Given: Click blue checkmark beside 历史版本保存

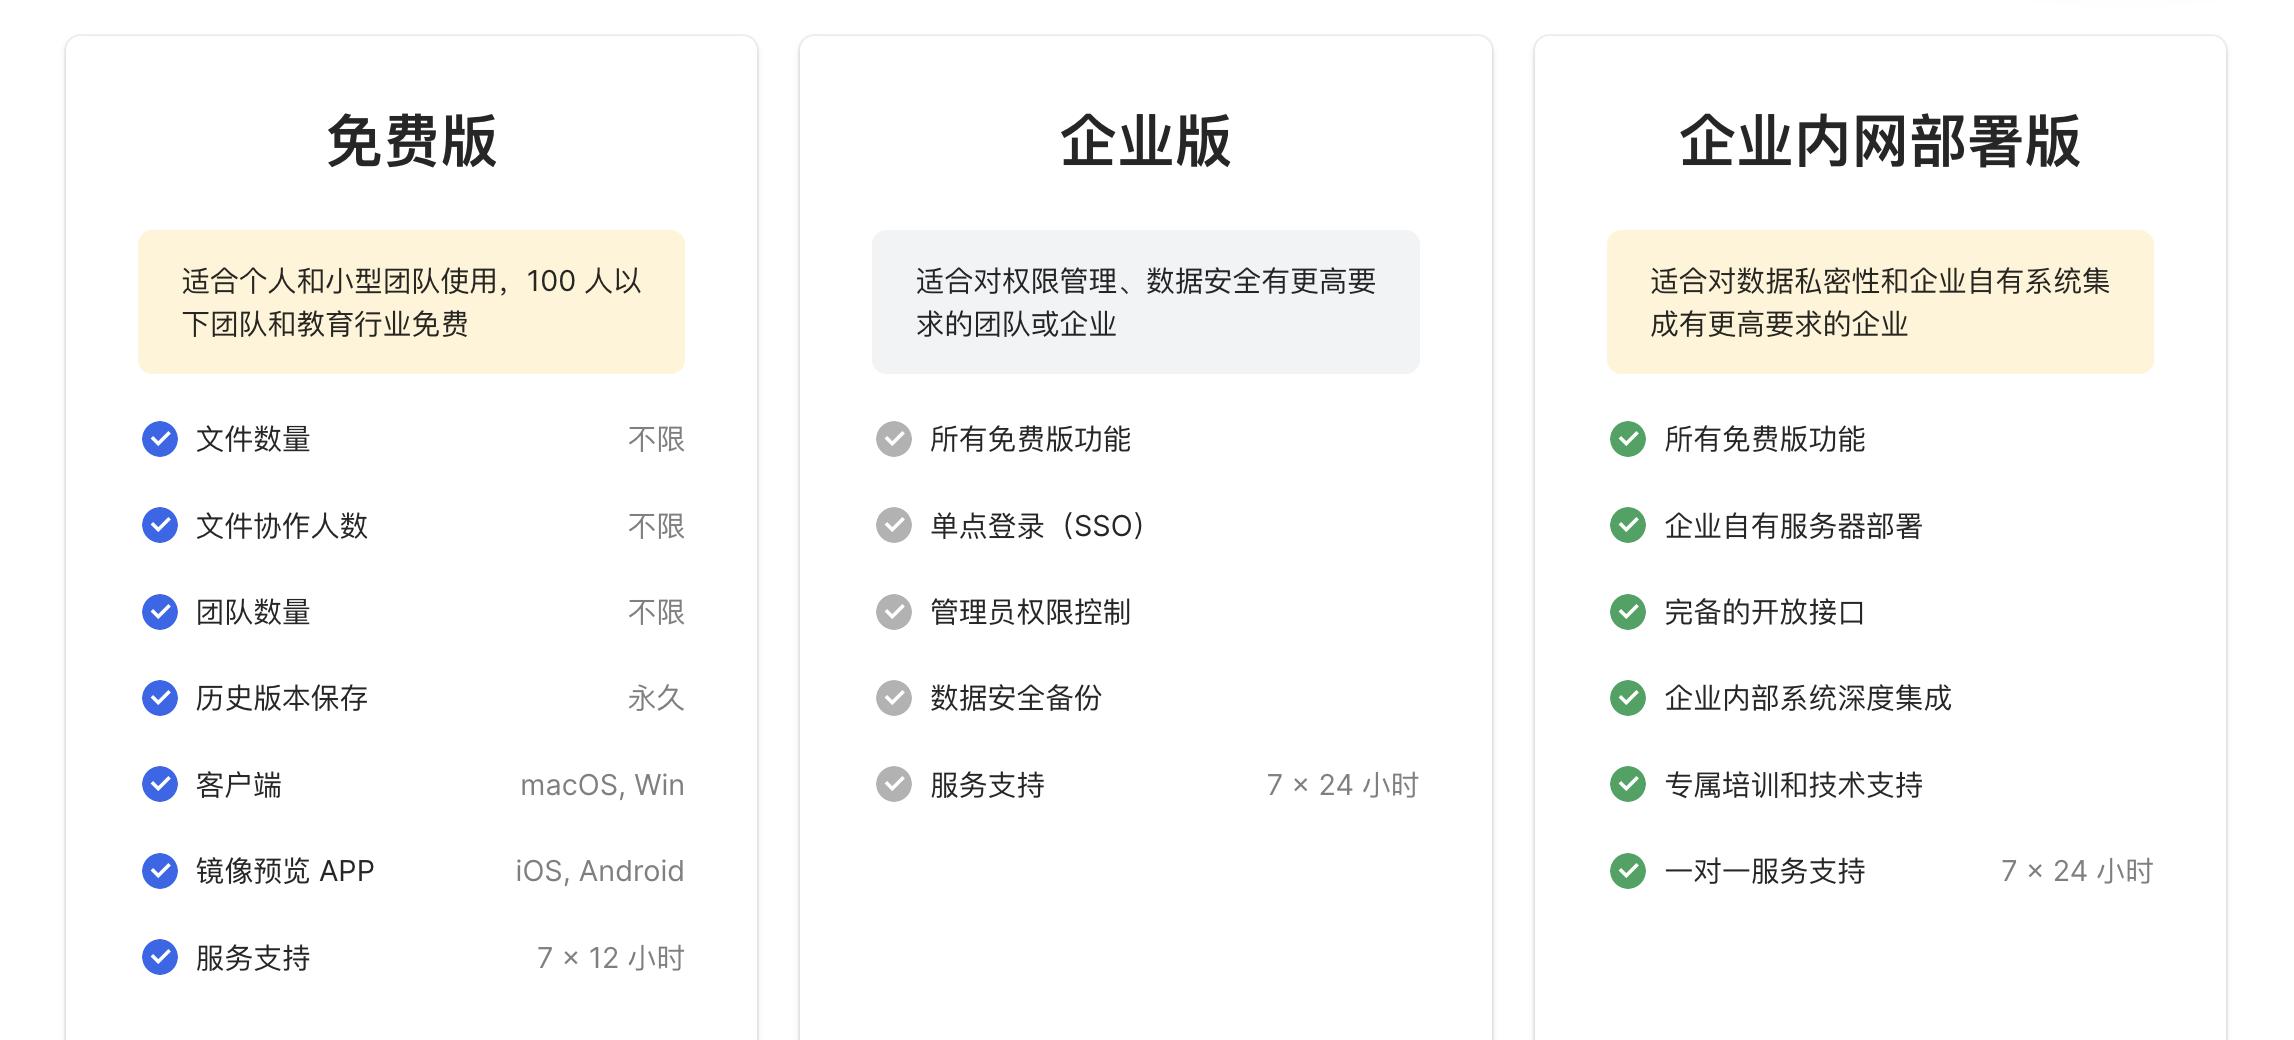Looking at the screenshot, I should 160,698.
